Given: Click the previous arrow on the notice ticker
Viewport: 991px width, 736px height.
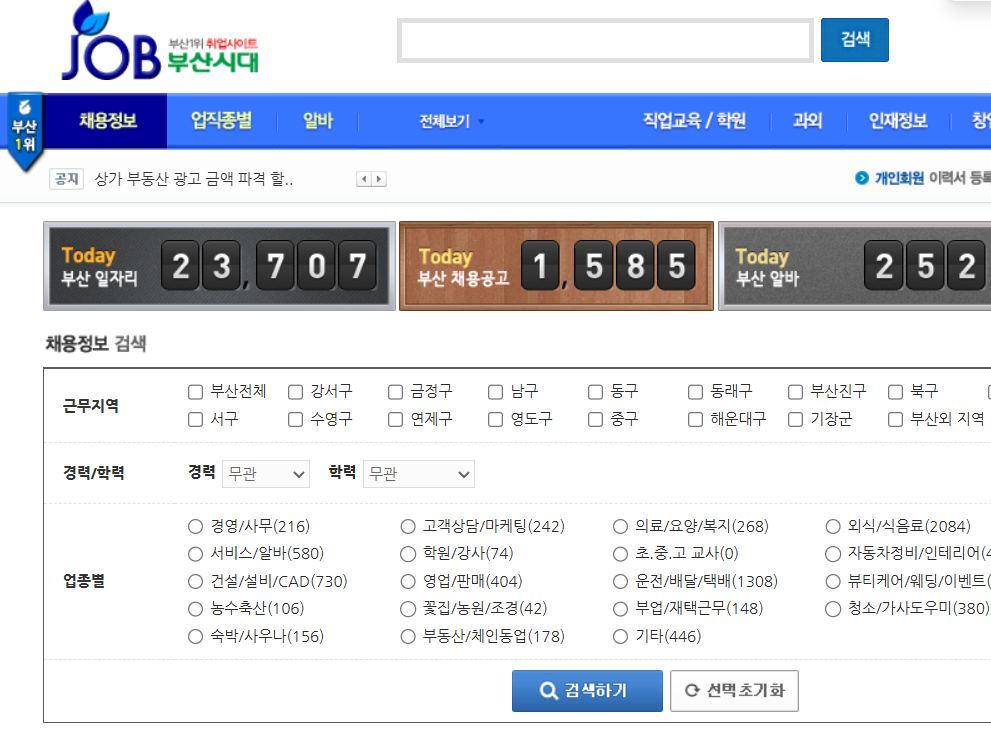Looking at the screenshot, I should (362, 179).
